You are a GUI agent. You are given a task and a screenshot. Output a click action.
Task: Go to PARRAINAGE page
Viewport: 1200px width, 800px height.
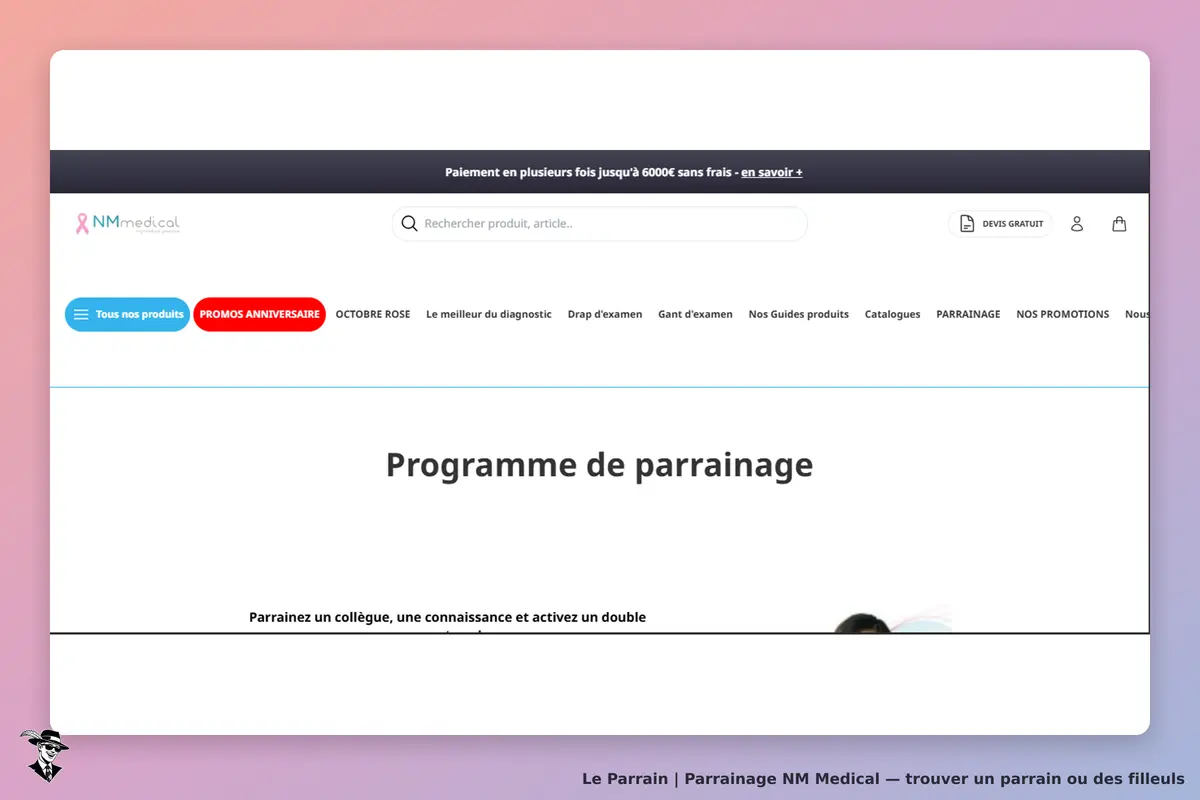click(968, 314)
